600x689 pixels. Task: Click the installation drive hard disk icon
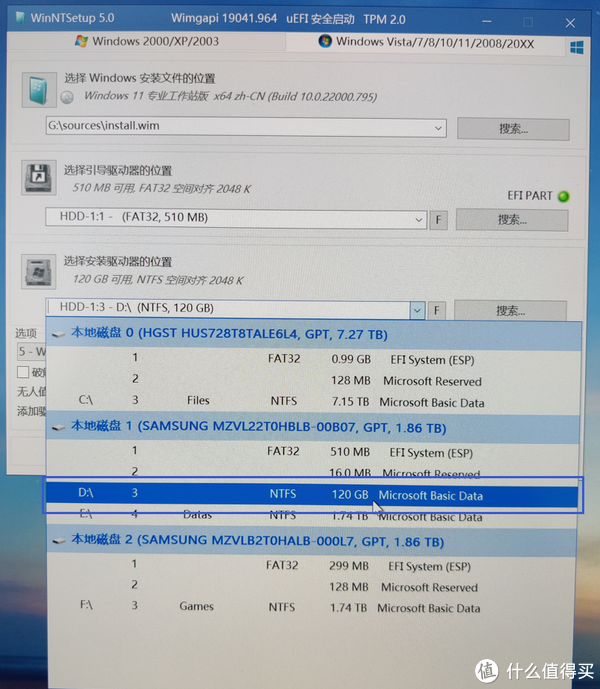coord(39,272)
